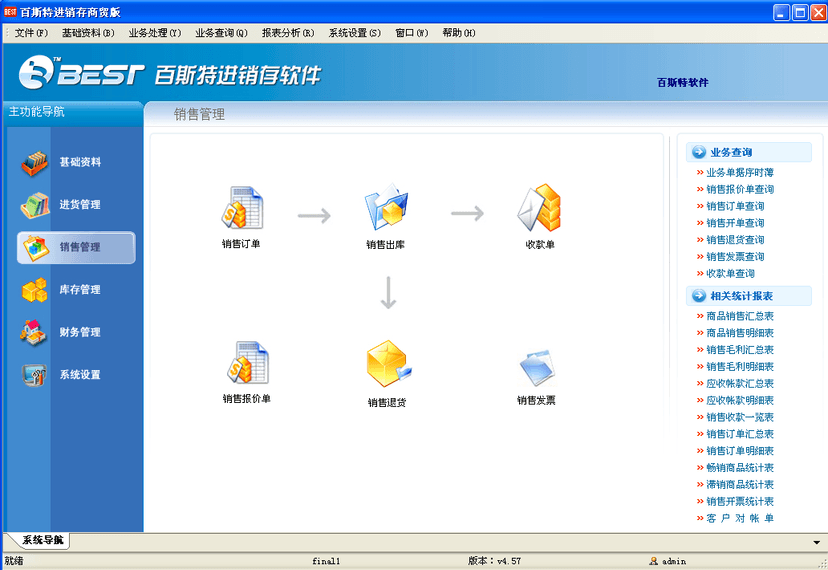Click the 就绪 status text
Screen dimensions: 828x570
point(14,561)
